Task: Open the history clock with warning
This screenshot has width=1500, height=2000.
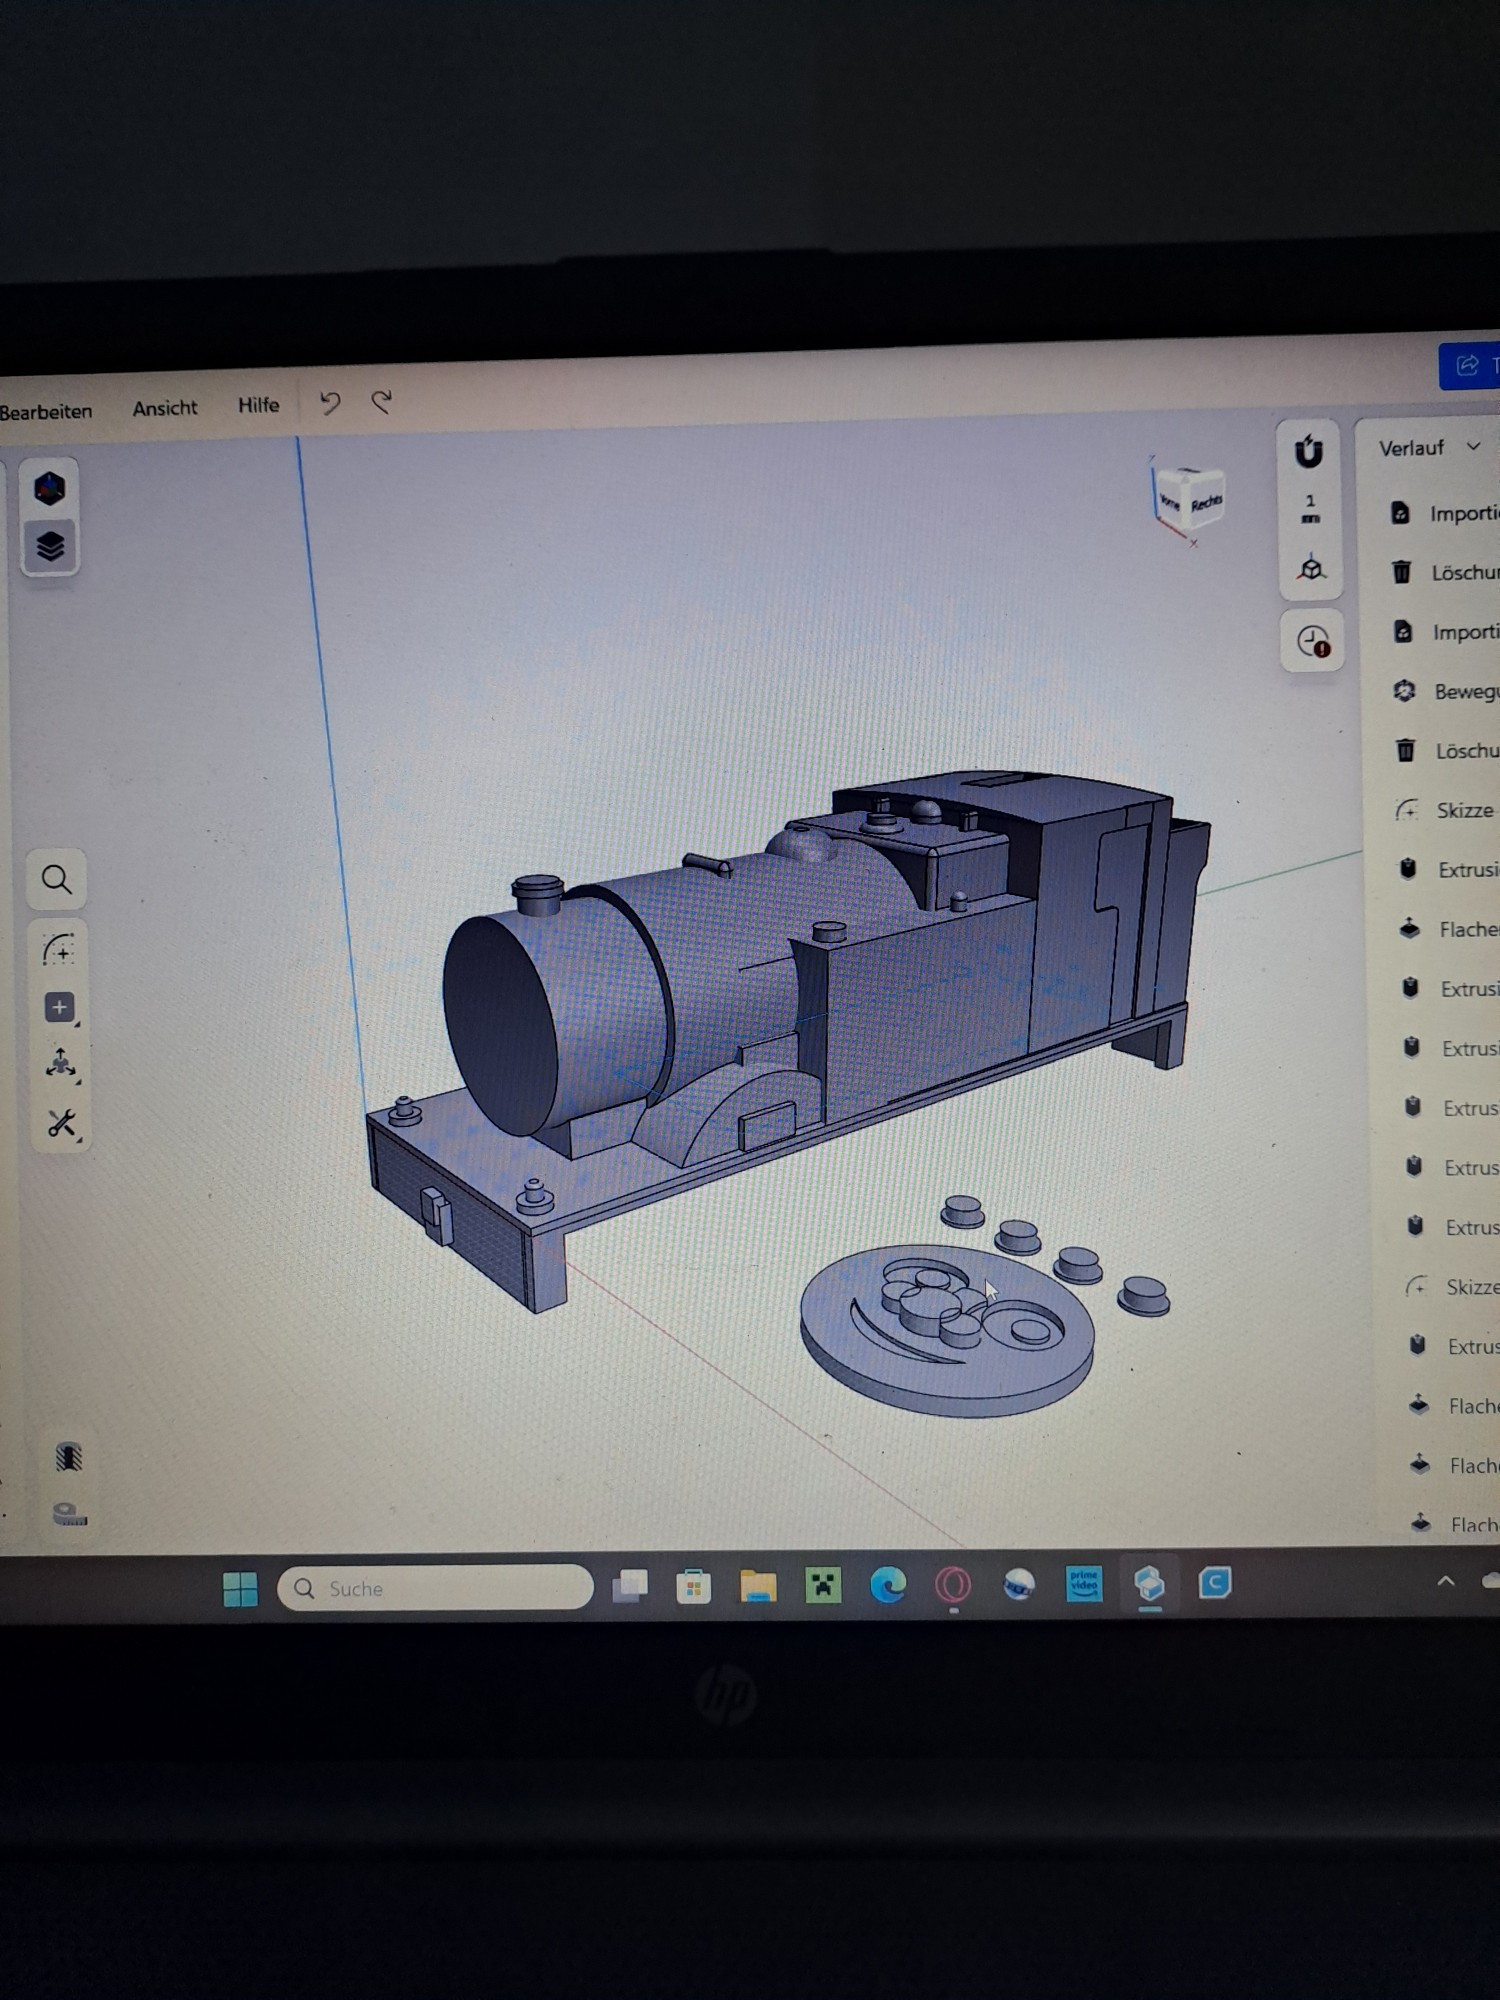Action: click(1312, 641)
